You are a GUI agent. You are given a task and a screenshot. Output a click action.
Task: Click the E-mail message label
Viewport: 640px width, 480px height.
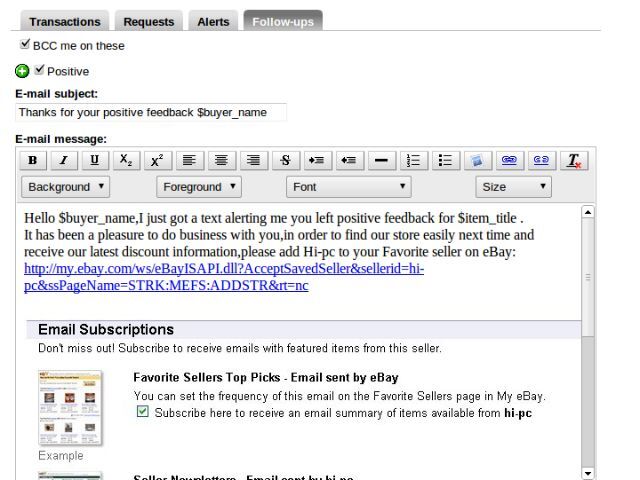click(x=61, y=139)
